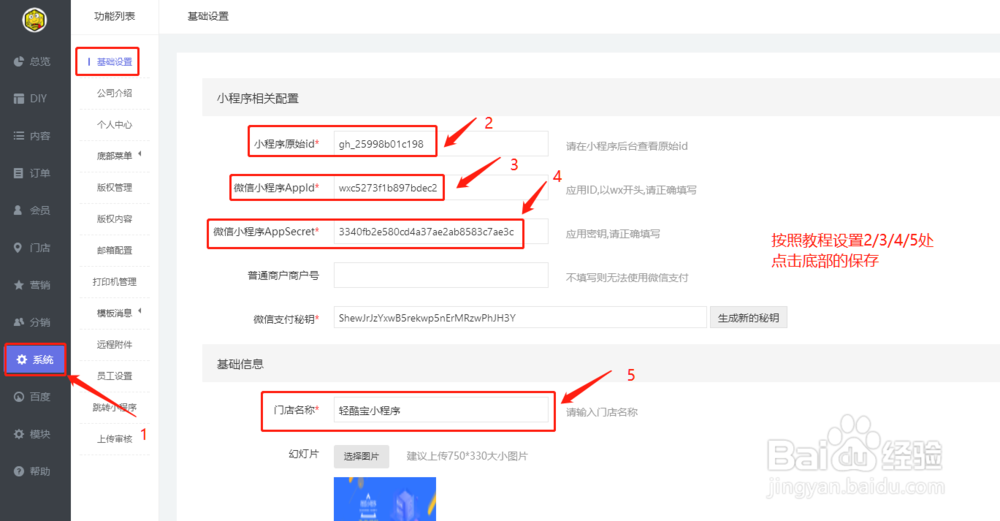Open 门店 location pin icon

pyautogui.click(x=18, y=247)
